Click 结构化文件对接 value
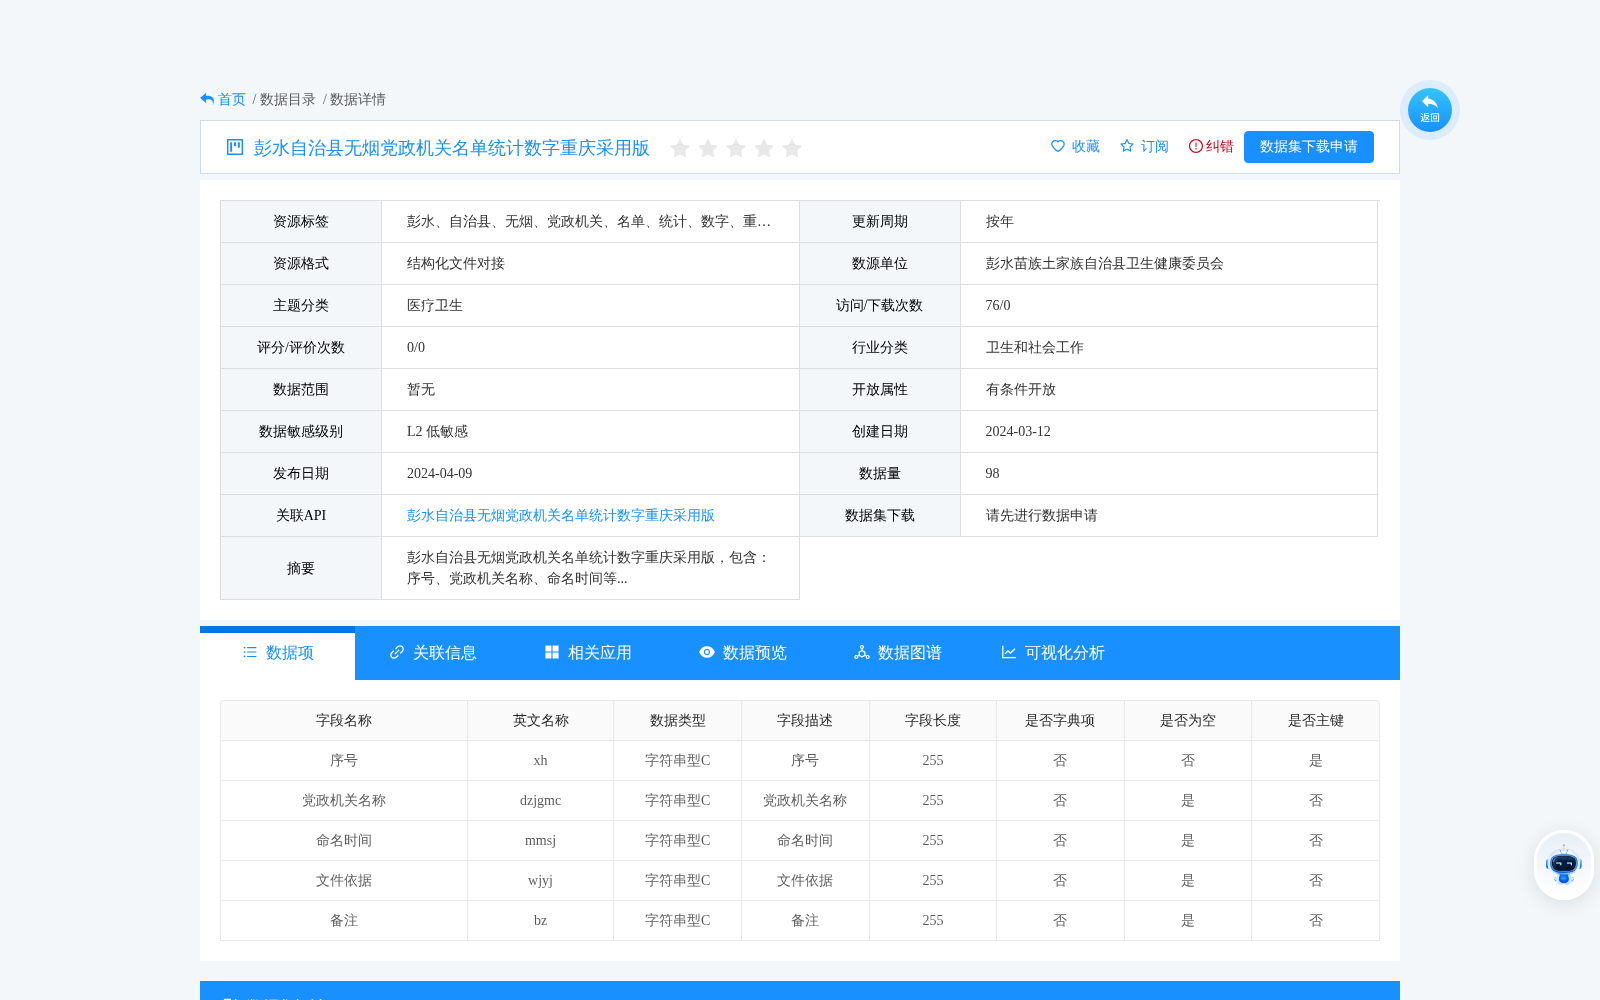The image size is (1600, 1000). click(x=456, y=264)
